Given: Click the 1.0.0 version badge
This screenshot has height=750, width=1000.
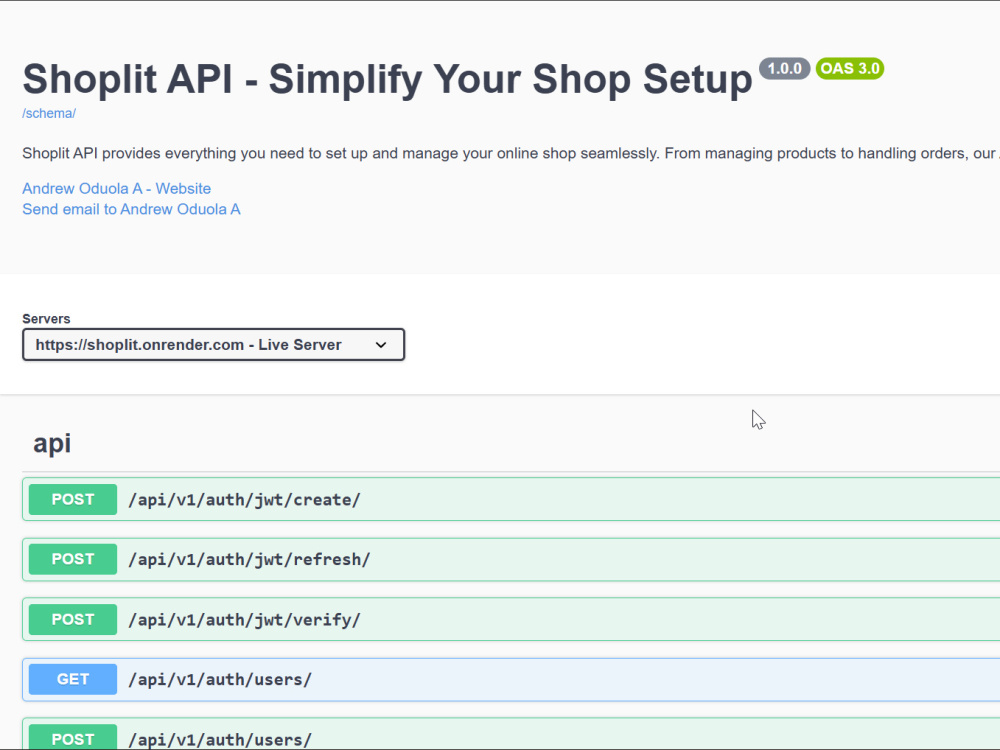Looking at the screenshot, I should [784, 68].
